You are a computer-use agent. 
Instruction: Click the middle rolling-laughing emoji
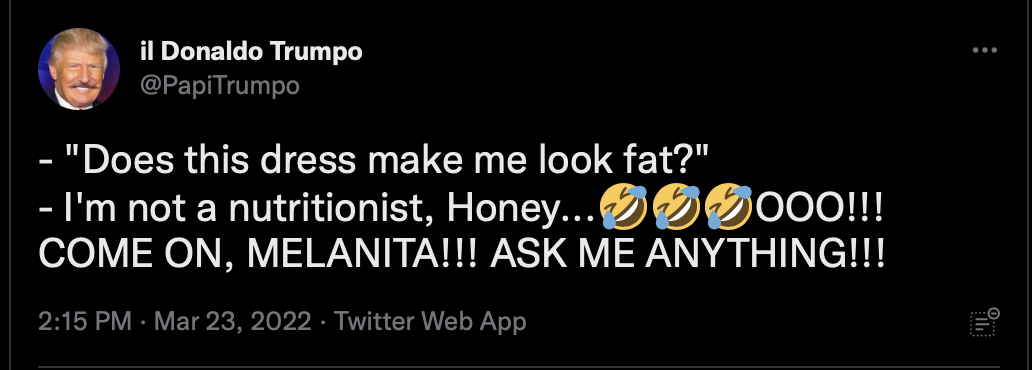click(676, 207)
